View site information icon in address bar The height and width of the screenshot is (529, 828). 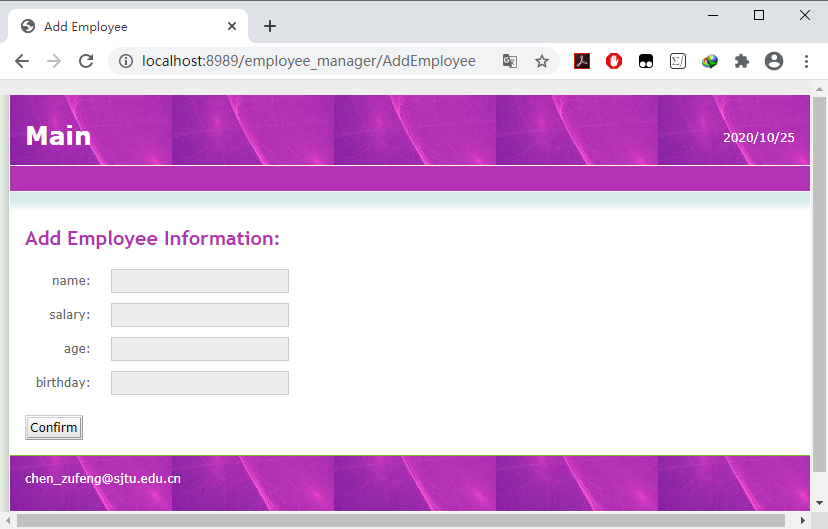pos(126,61)
